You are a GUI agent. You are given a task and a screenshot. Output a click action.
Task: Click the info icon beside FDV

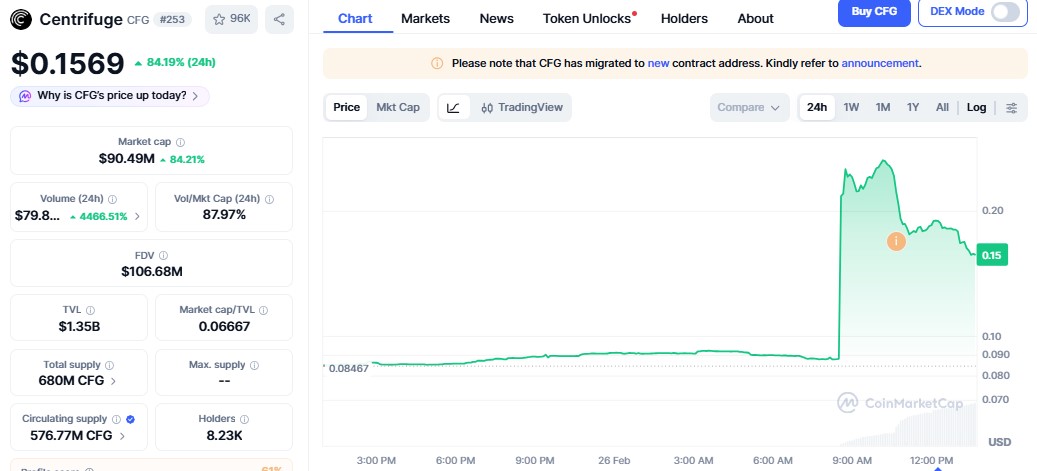click(163, 255)
